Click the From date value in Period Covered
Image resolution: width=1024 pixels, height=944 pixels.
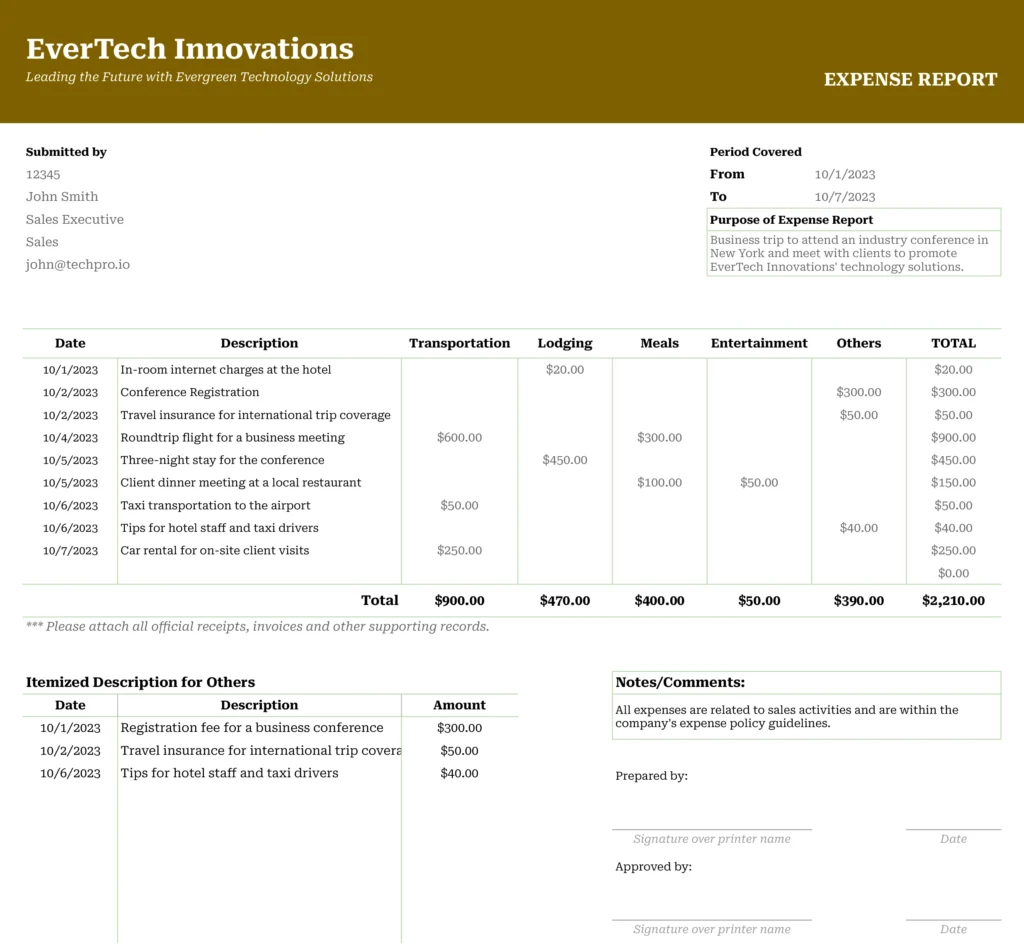[845, 175]
